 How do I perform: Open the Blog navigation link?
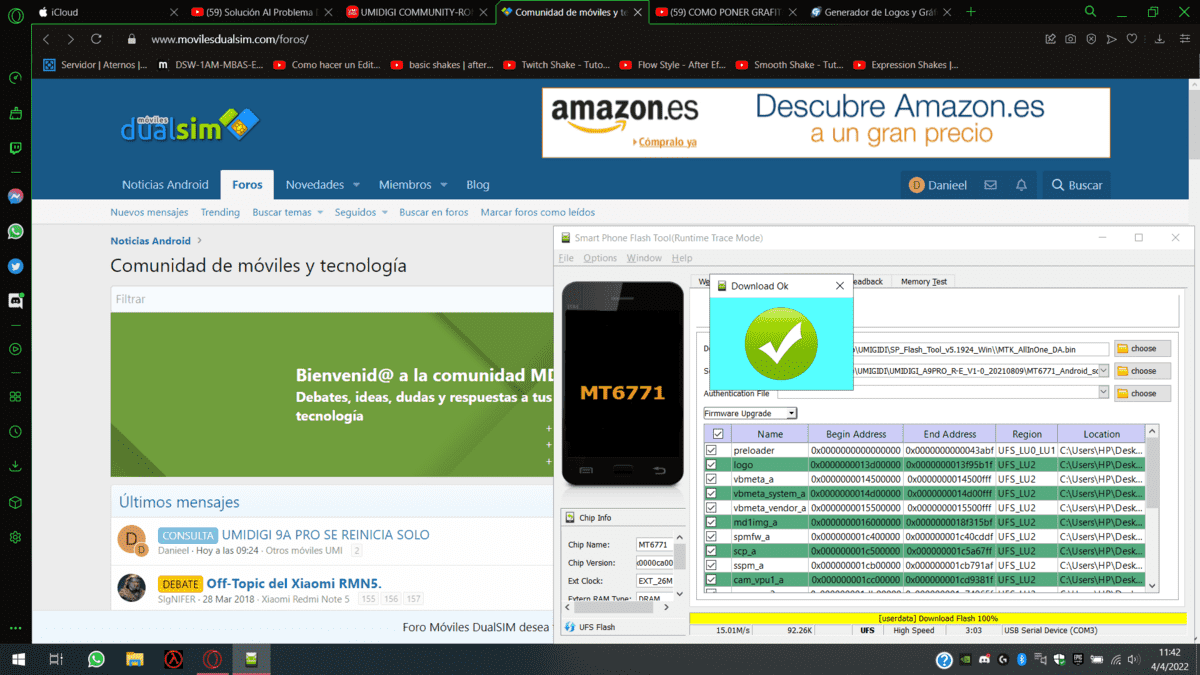[x=478, y=185]
